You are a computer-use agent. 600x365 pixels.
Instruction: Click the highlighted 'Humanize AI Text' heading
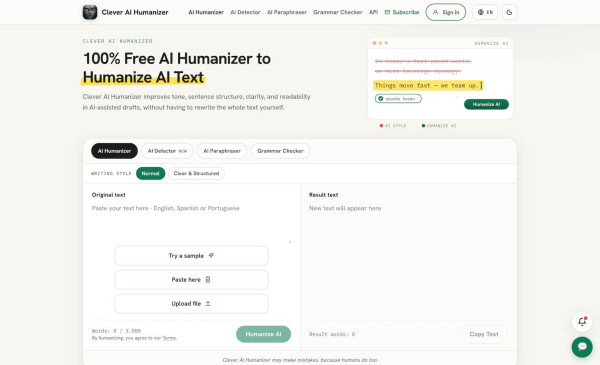coord(143,77)
